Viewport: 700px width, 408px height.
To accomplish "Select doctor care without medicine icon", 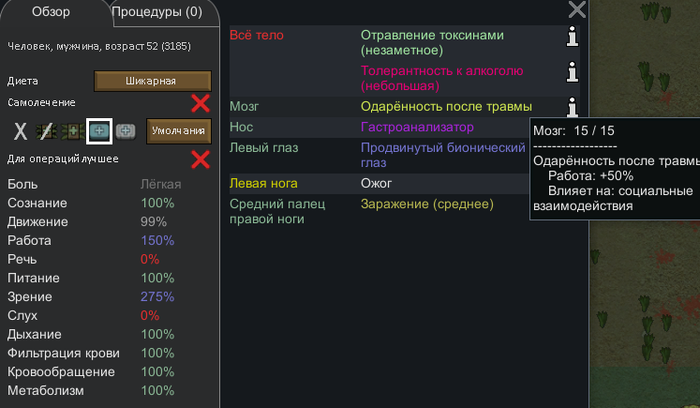I will pos(46,130).
